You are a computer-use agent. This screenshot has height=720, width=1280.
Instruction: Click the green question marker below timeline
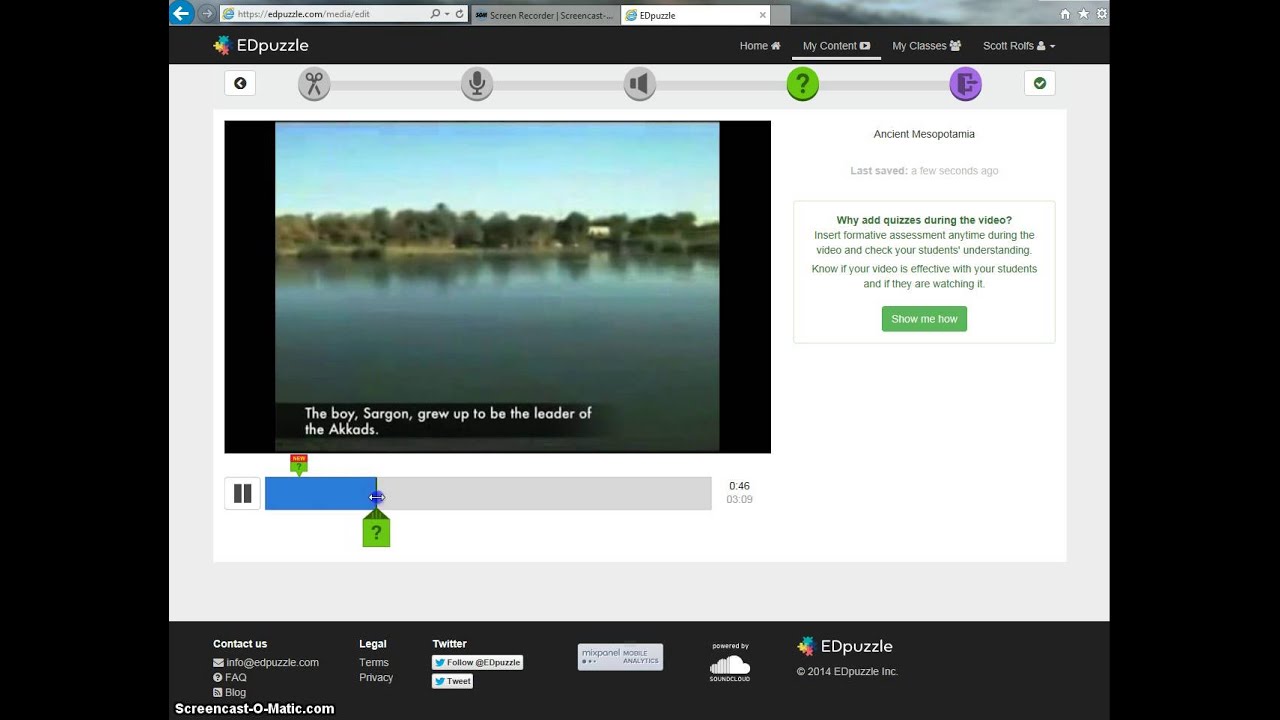(x=376, y=529)
